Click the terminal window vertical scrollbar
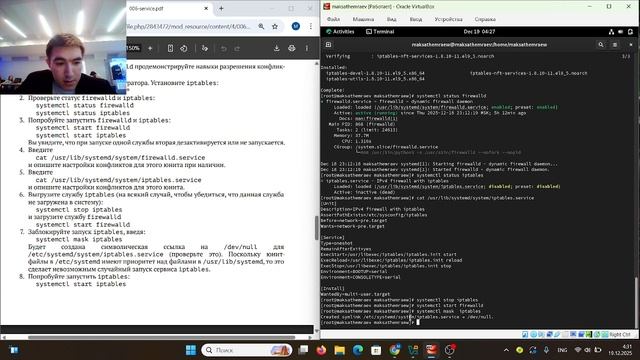640x360 pixels. [636, 302]
